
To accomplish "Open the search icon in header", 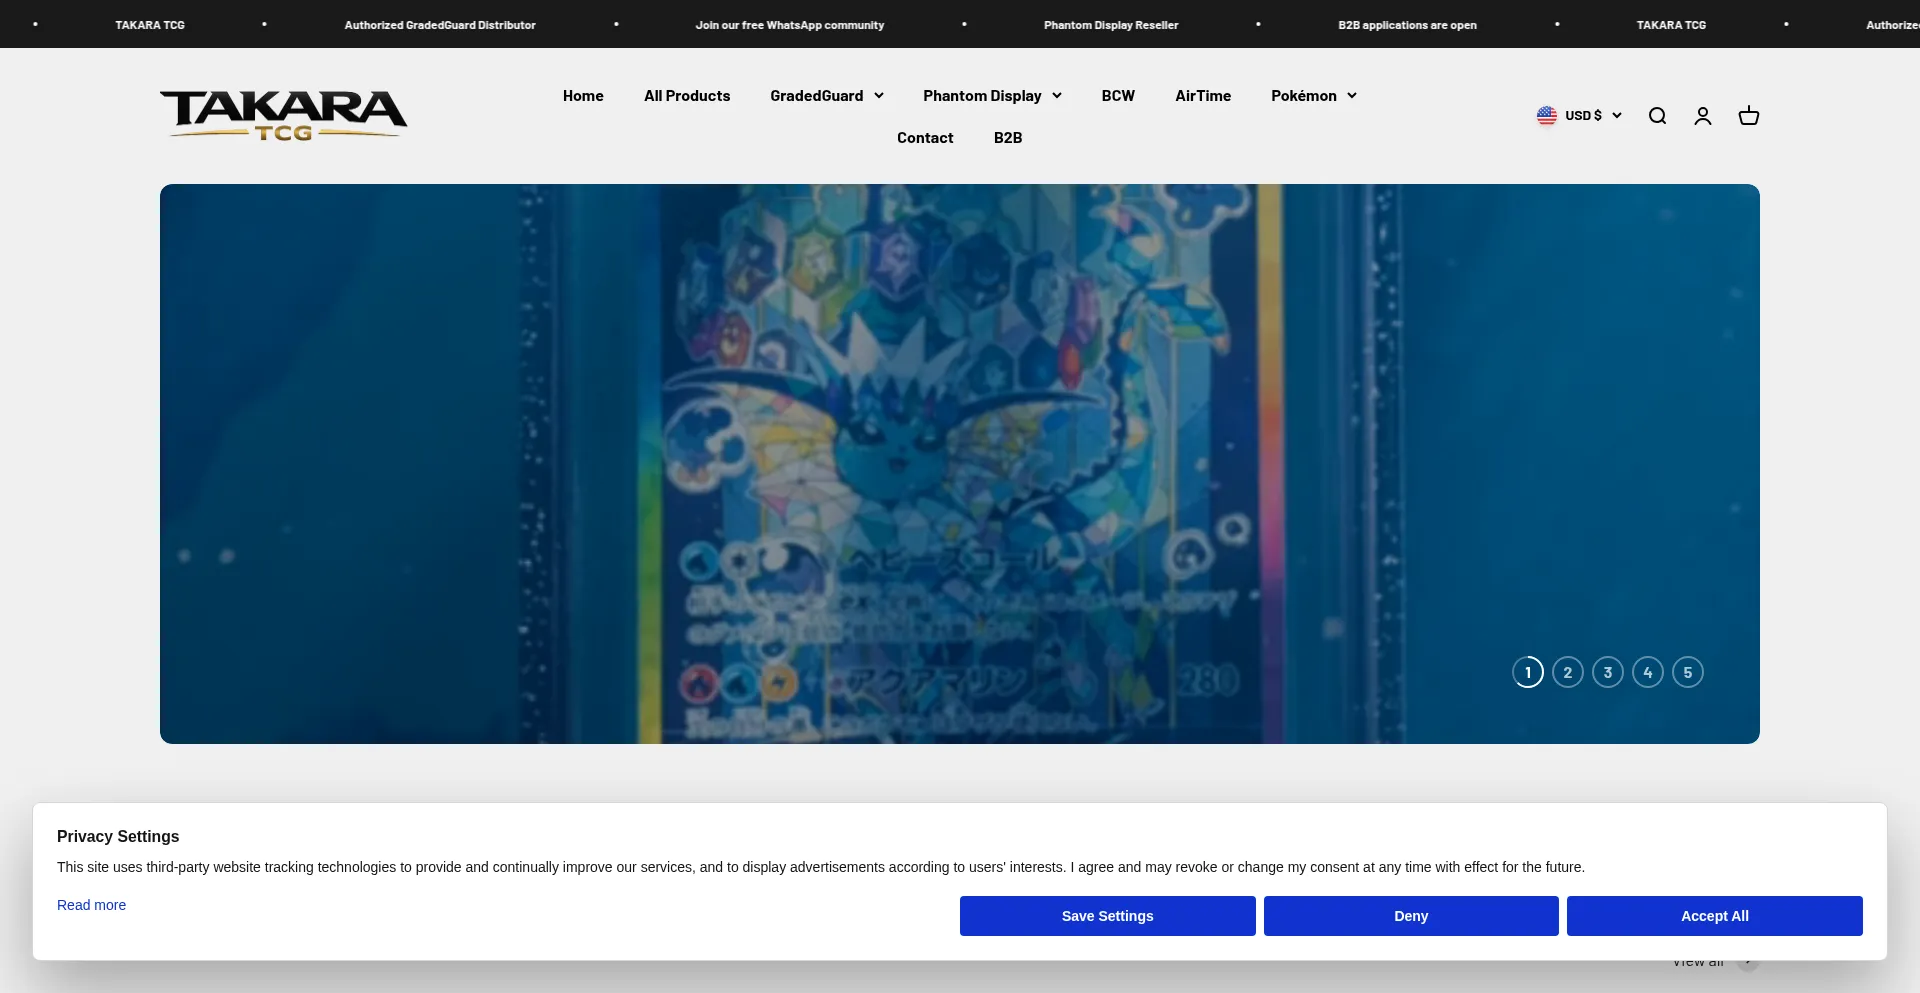I will (x=1657, y=116).
